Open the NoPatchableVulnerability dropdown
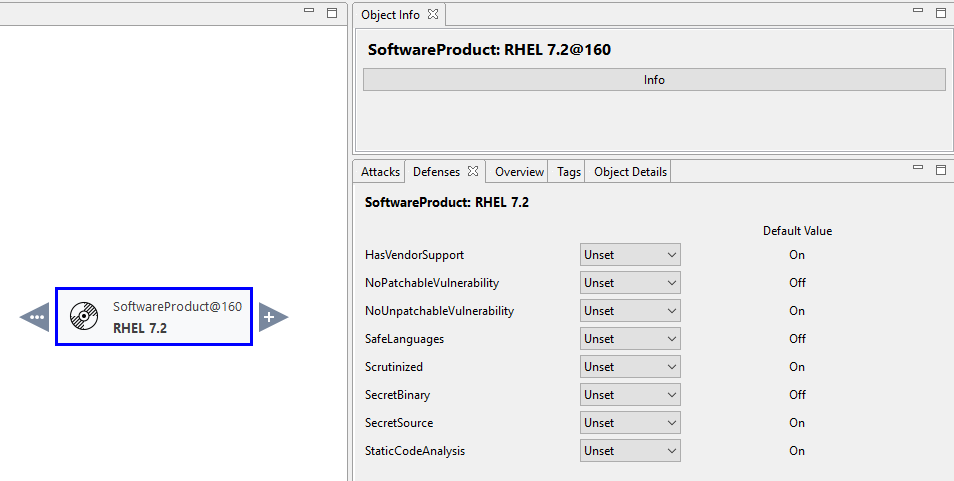This screenshot has width=954, height=481. [630, 283]
